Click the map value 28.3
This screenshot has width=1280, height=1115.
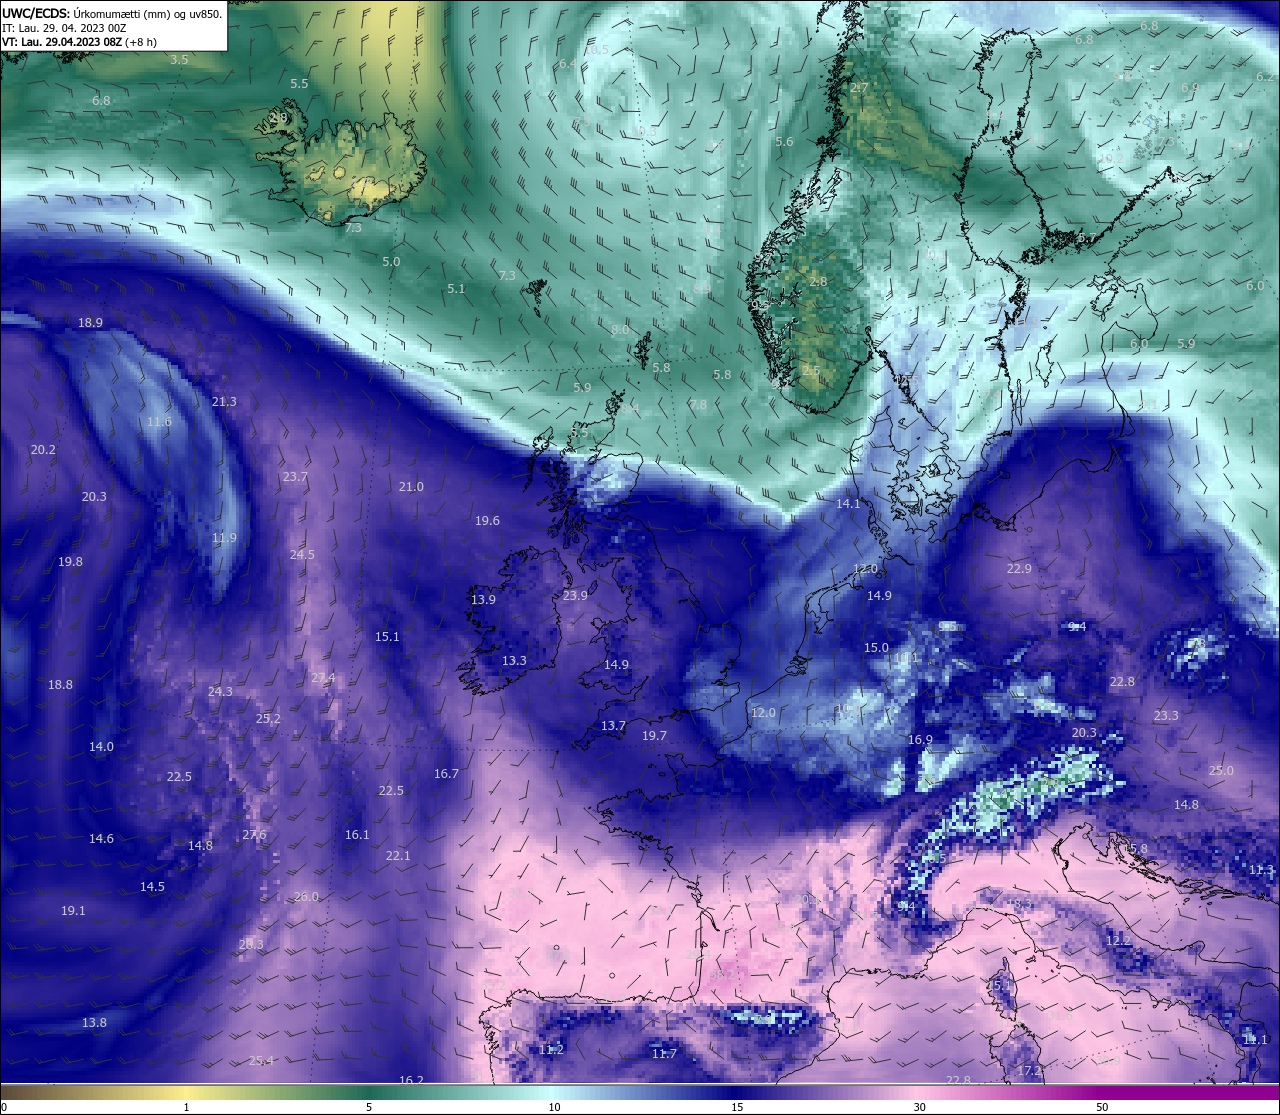coord(251,945)
